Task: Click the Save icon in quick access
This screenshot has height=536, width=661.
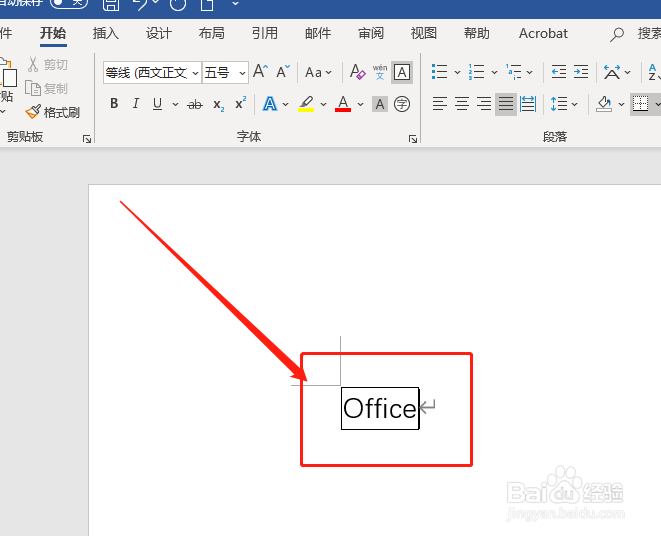Action: [x=111, y=4]
